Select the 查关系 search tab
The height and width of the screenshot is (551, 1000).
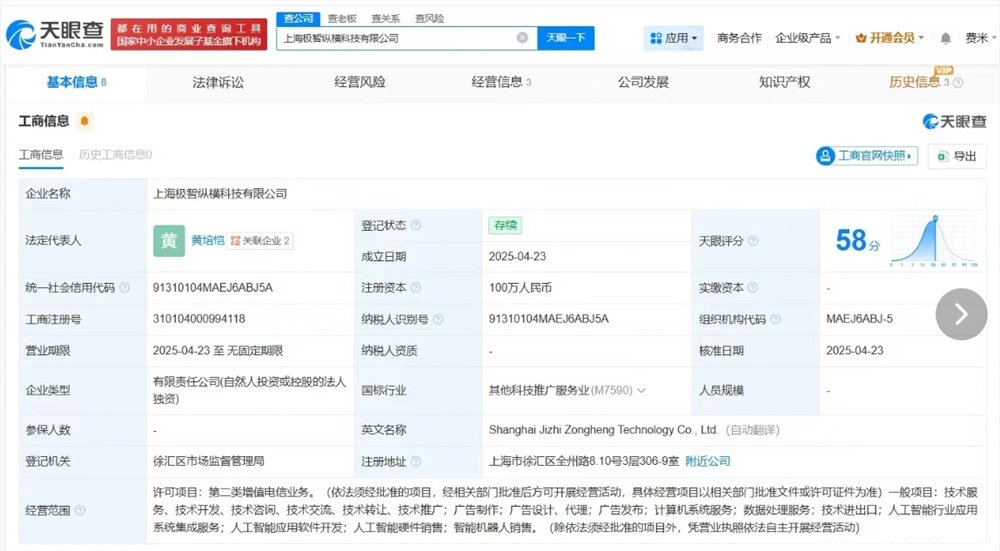point(385,18)
